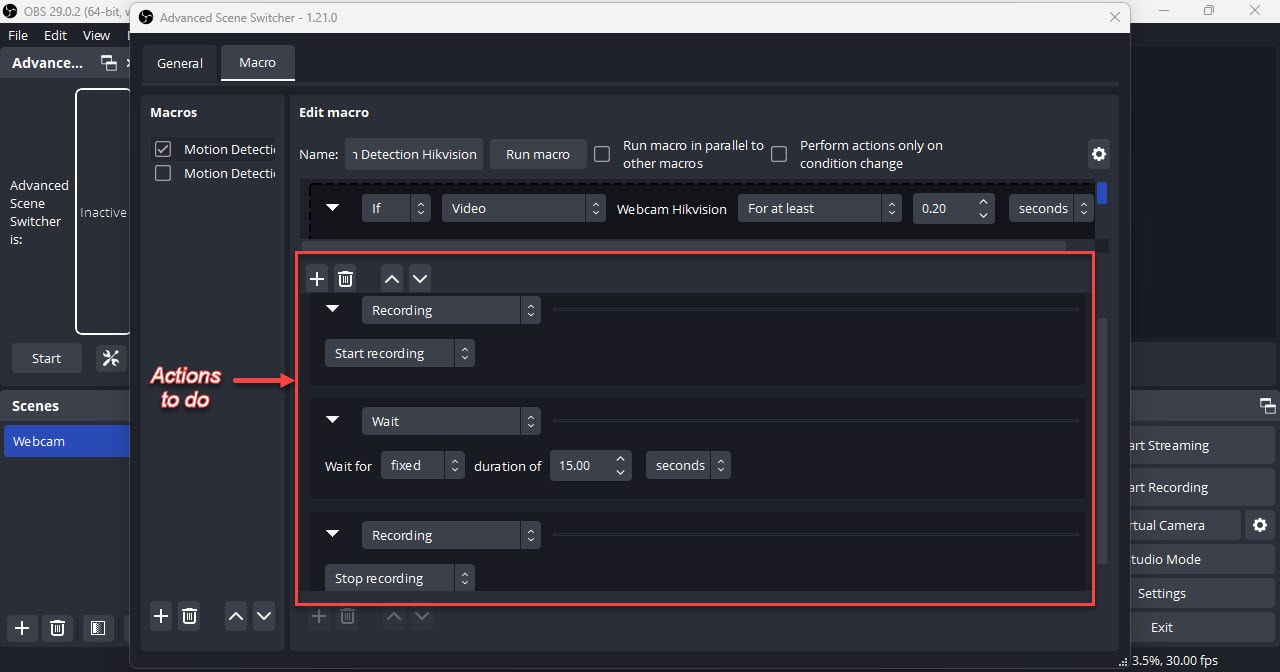
Task: Click the macro Name input field
Action: tap(415, 154)
